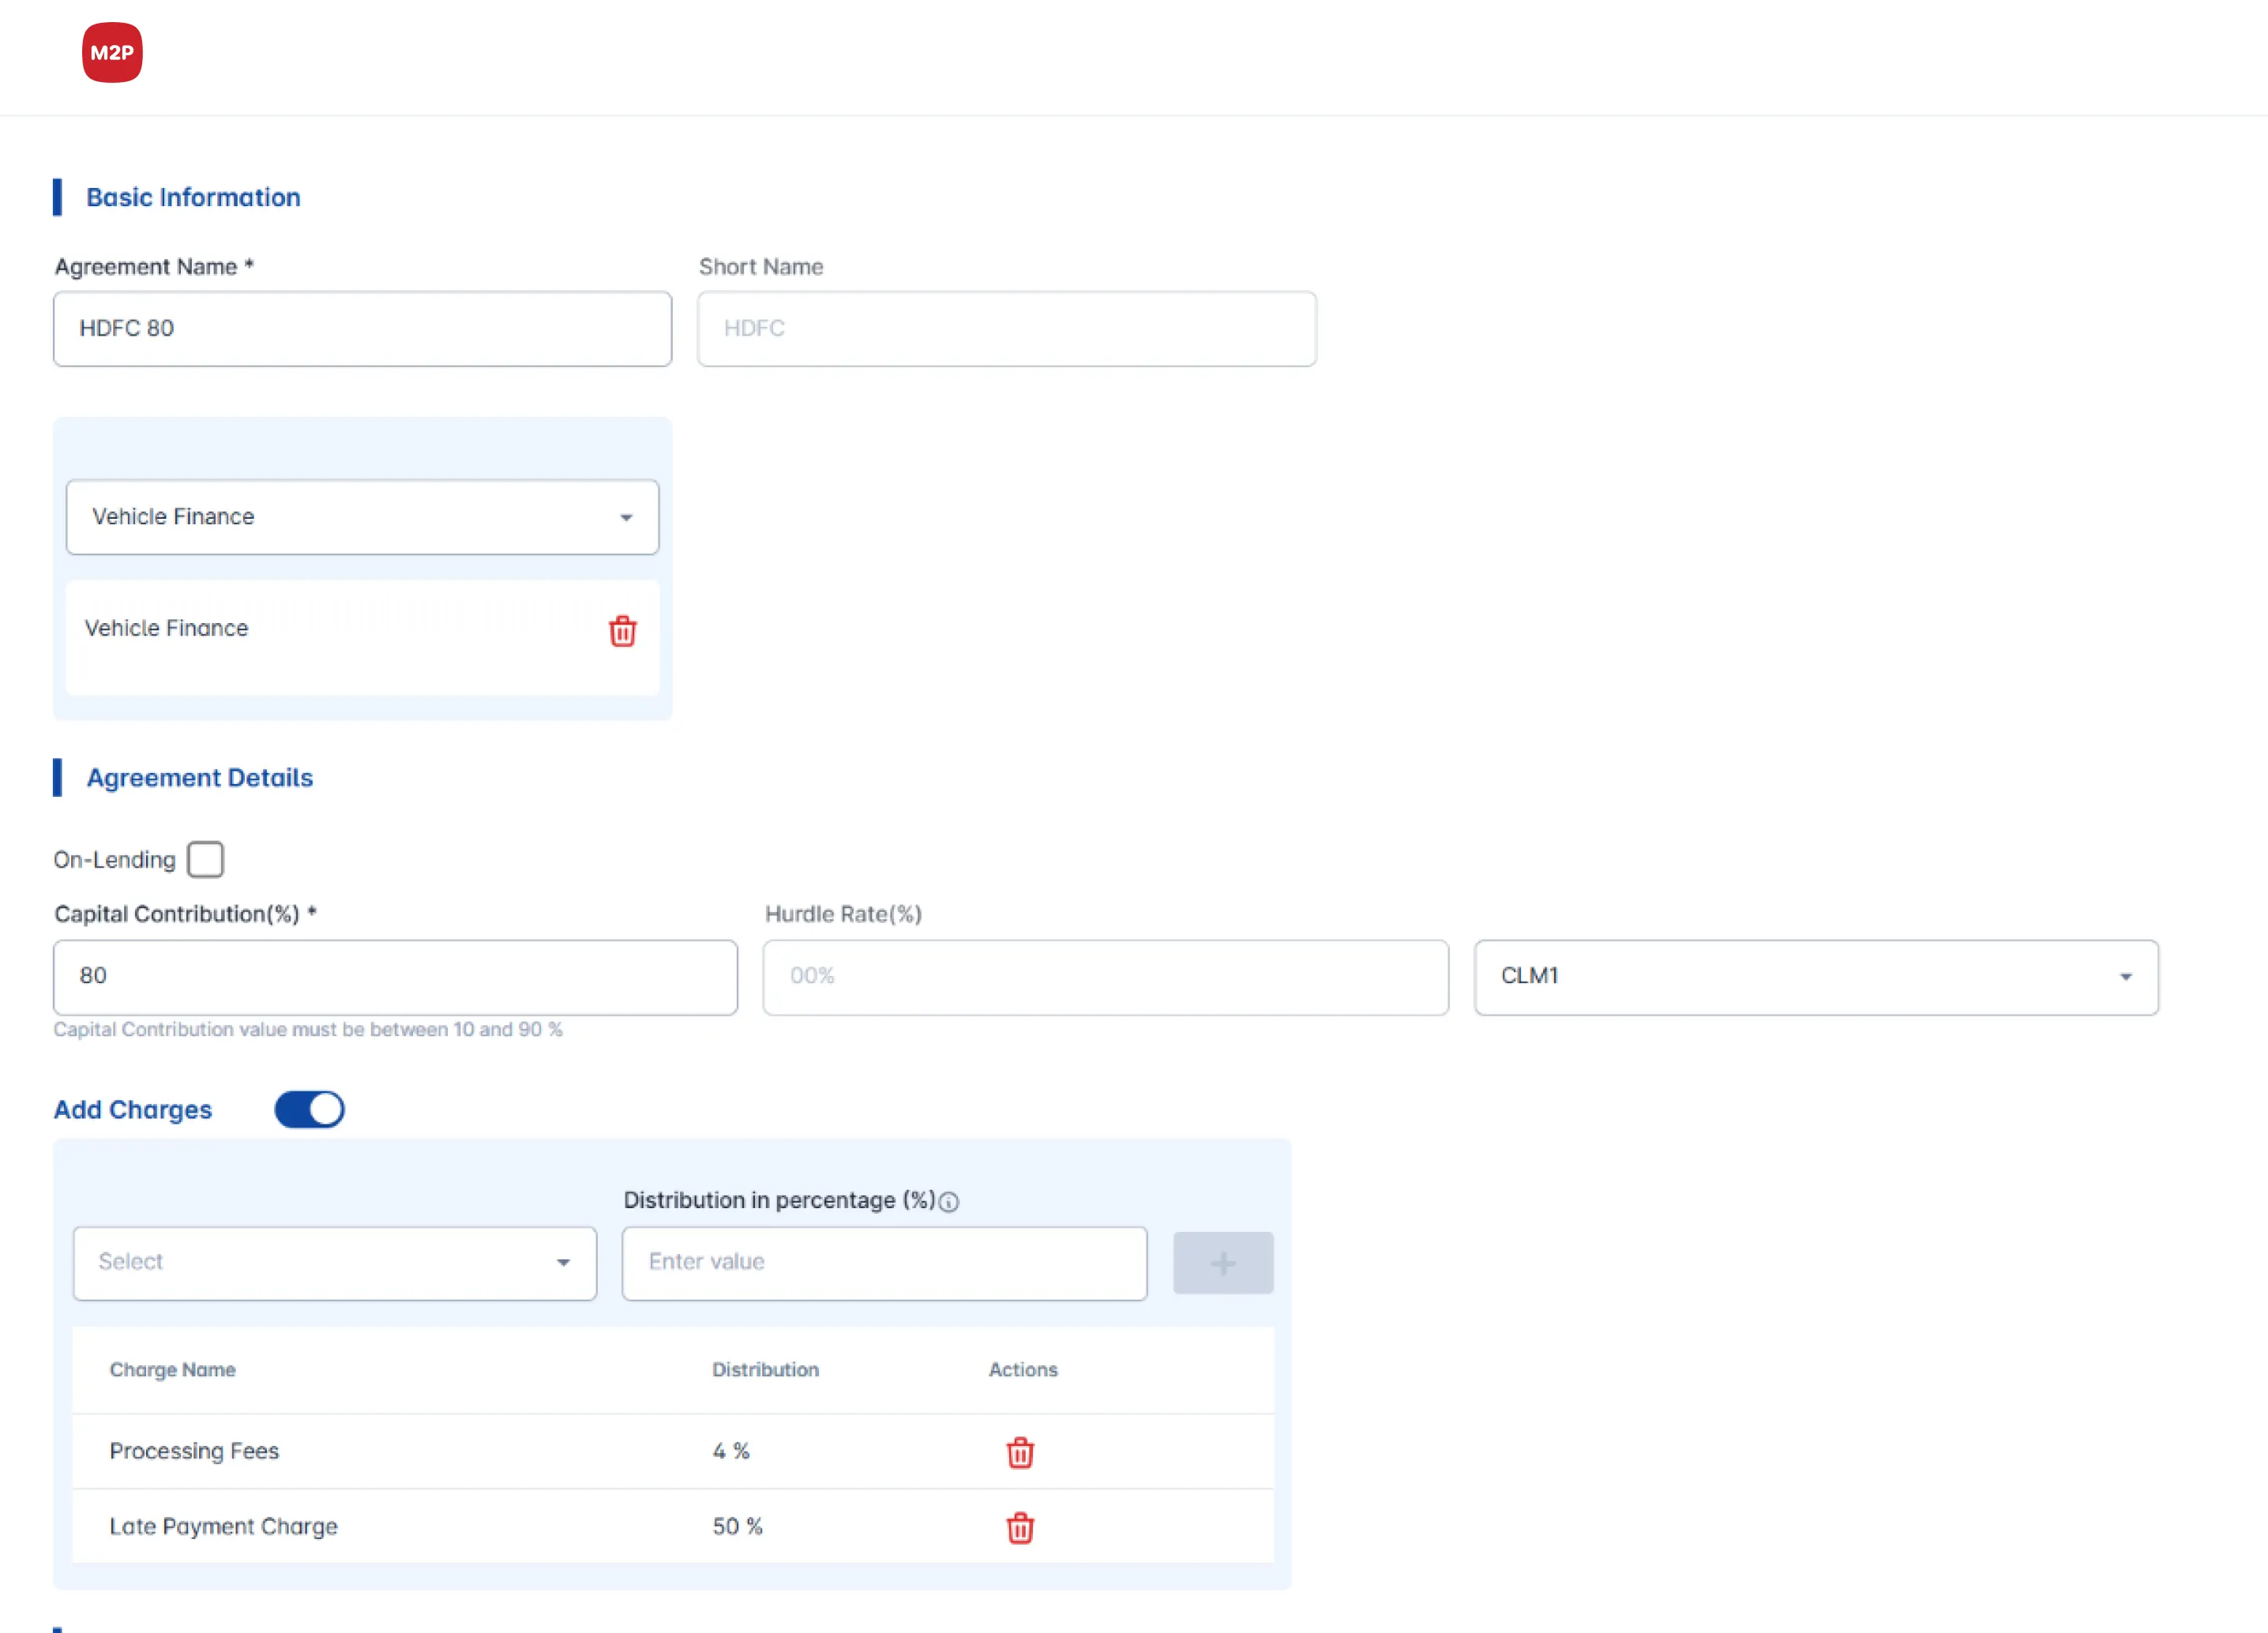Click the Basic Information heading

point(193,197)
